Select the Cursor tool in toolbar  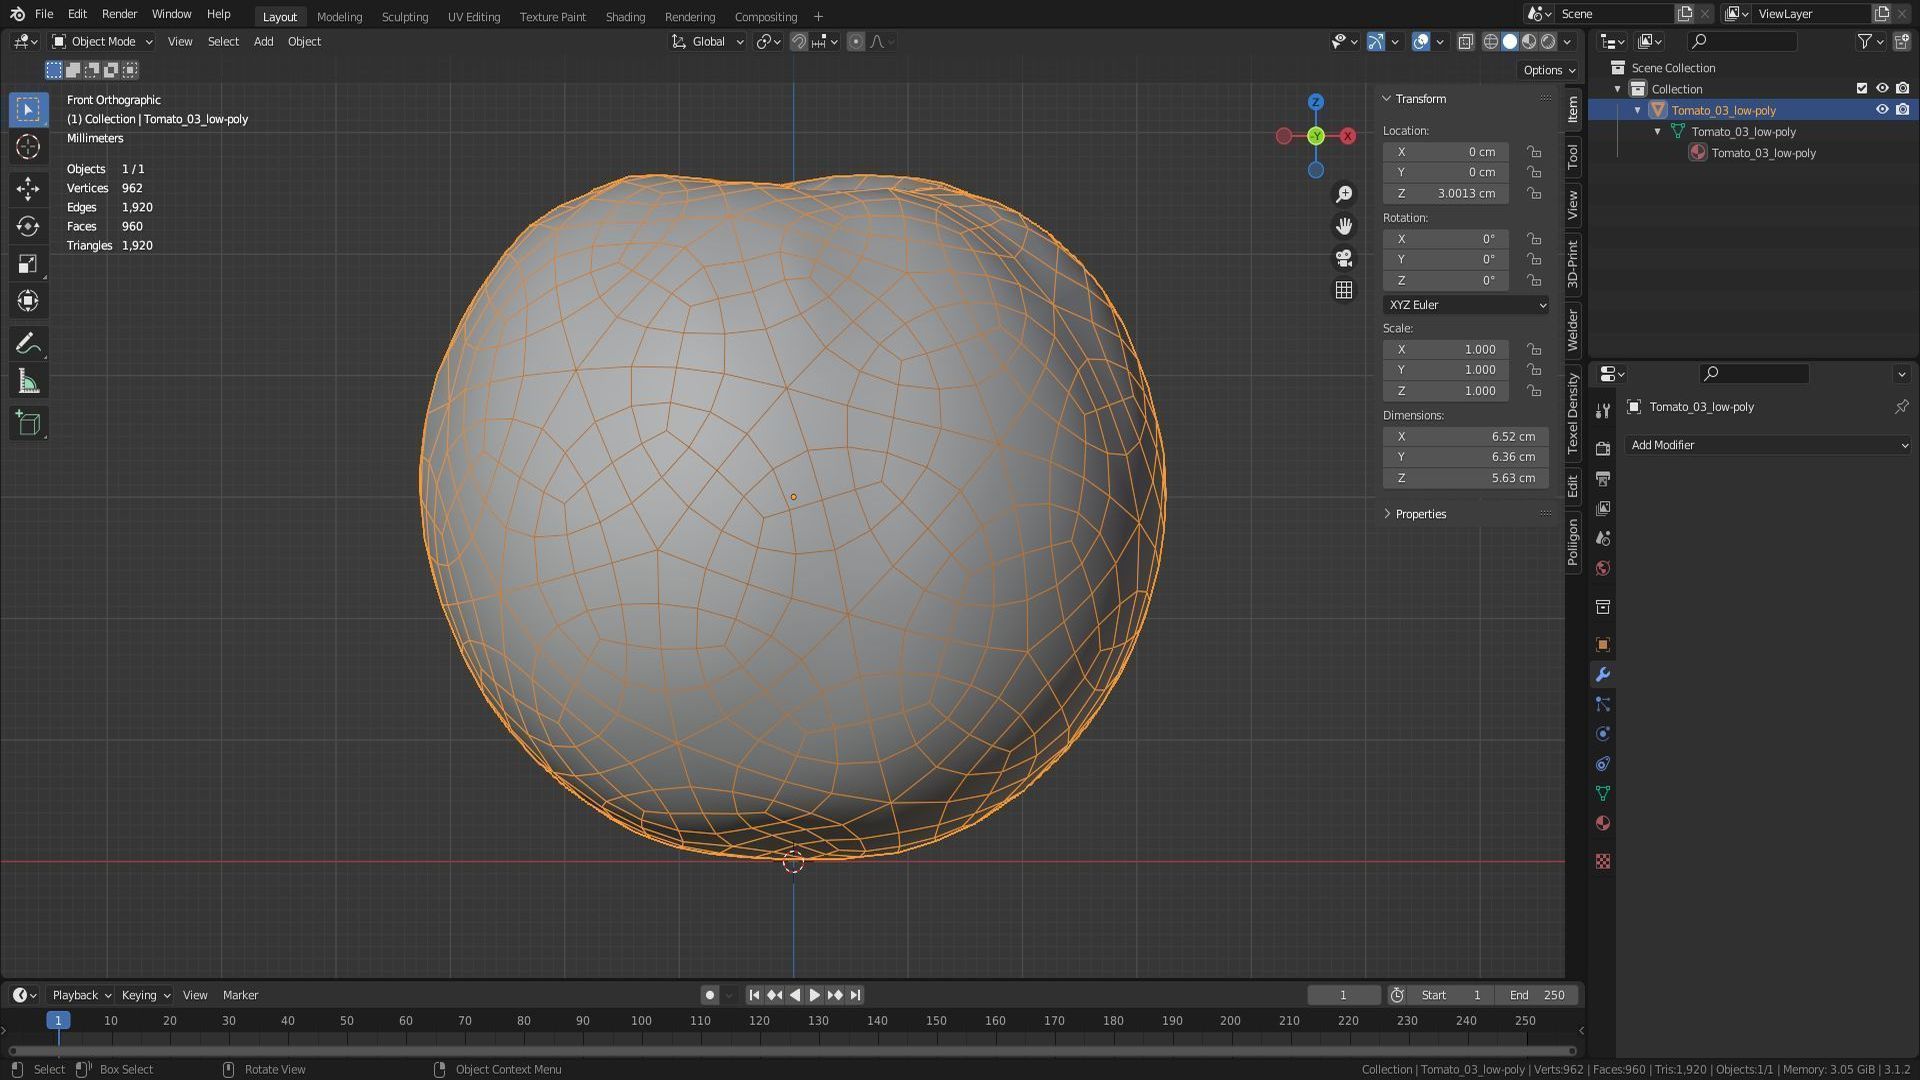pyautogui.click(x=28, y=147)
